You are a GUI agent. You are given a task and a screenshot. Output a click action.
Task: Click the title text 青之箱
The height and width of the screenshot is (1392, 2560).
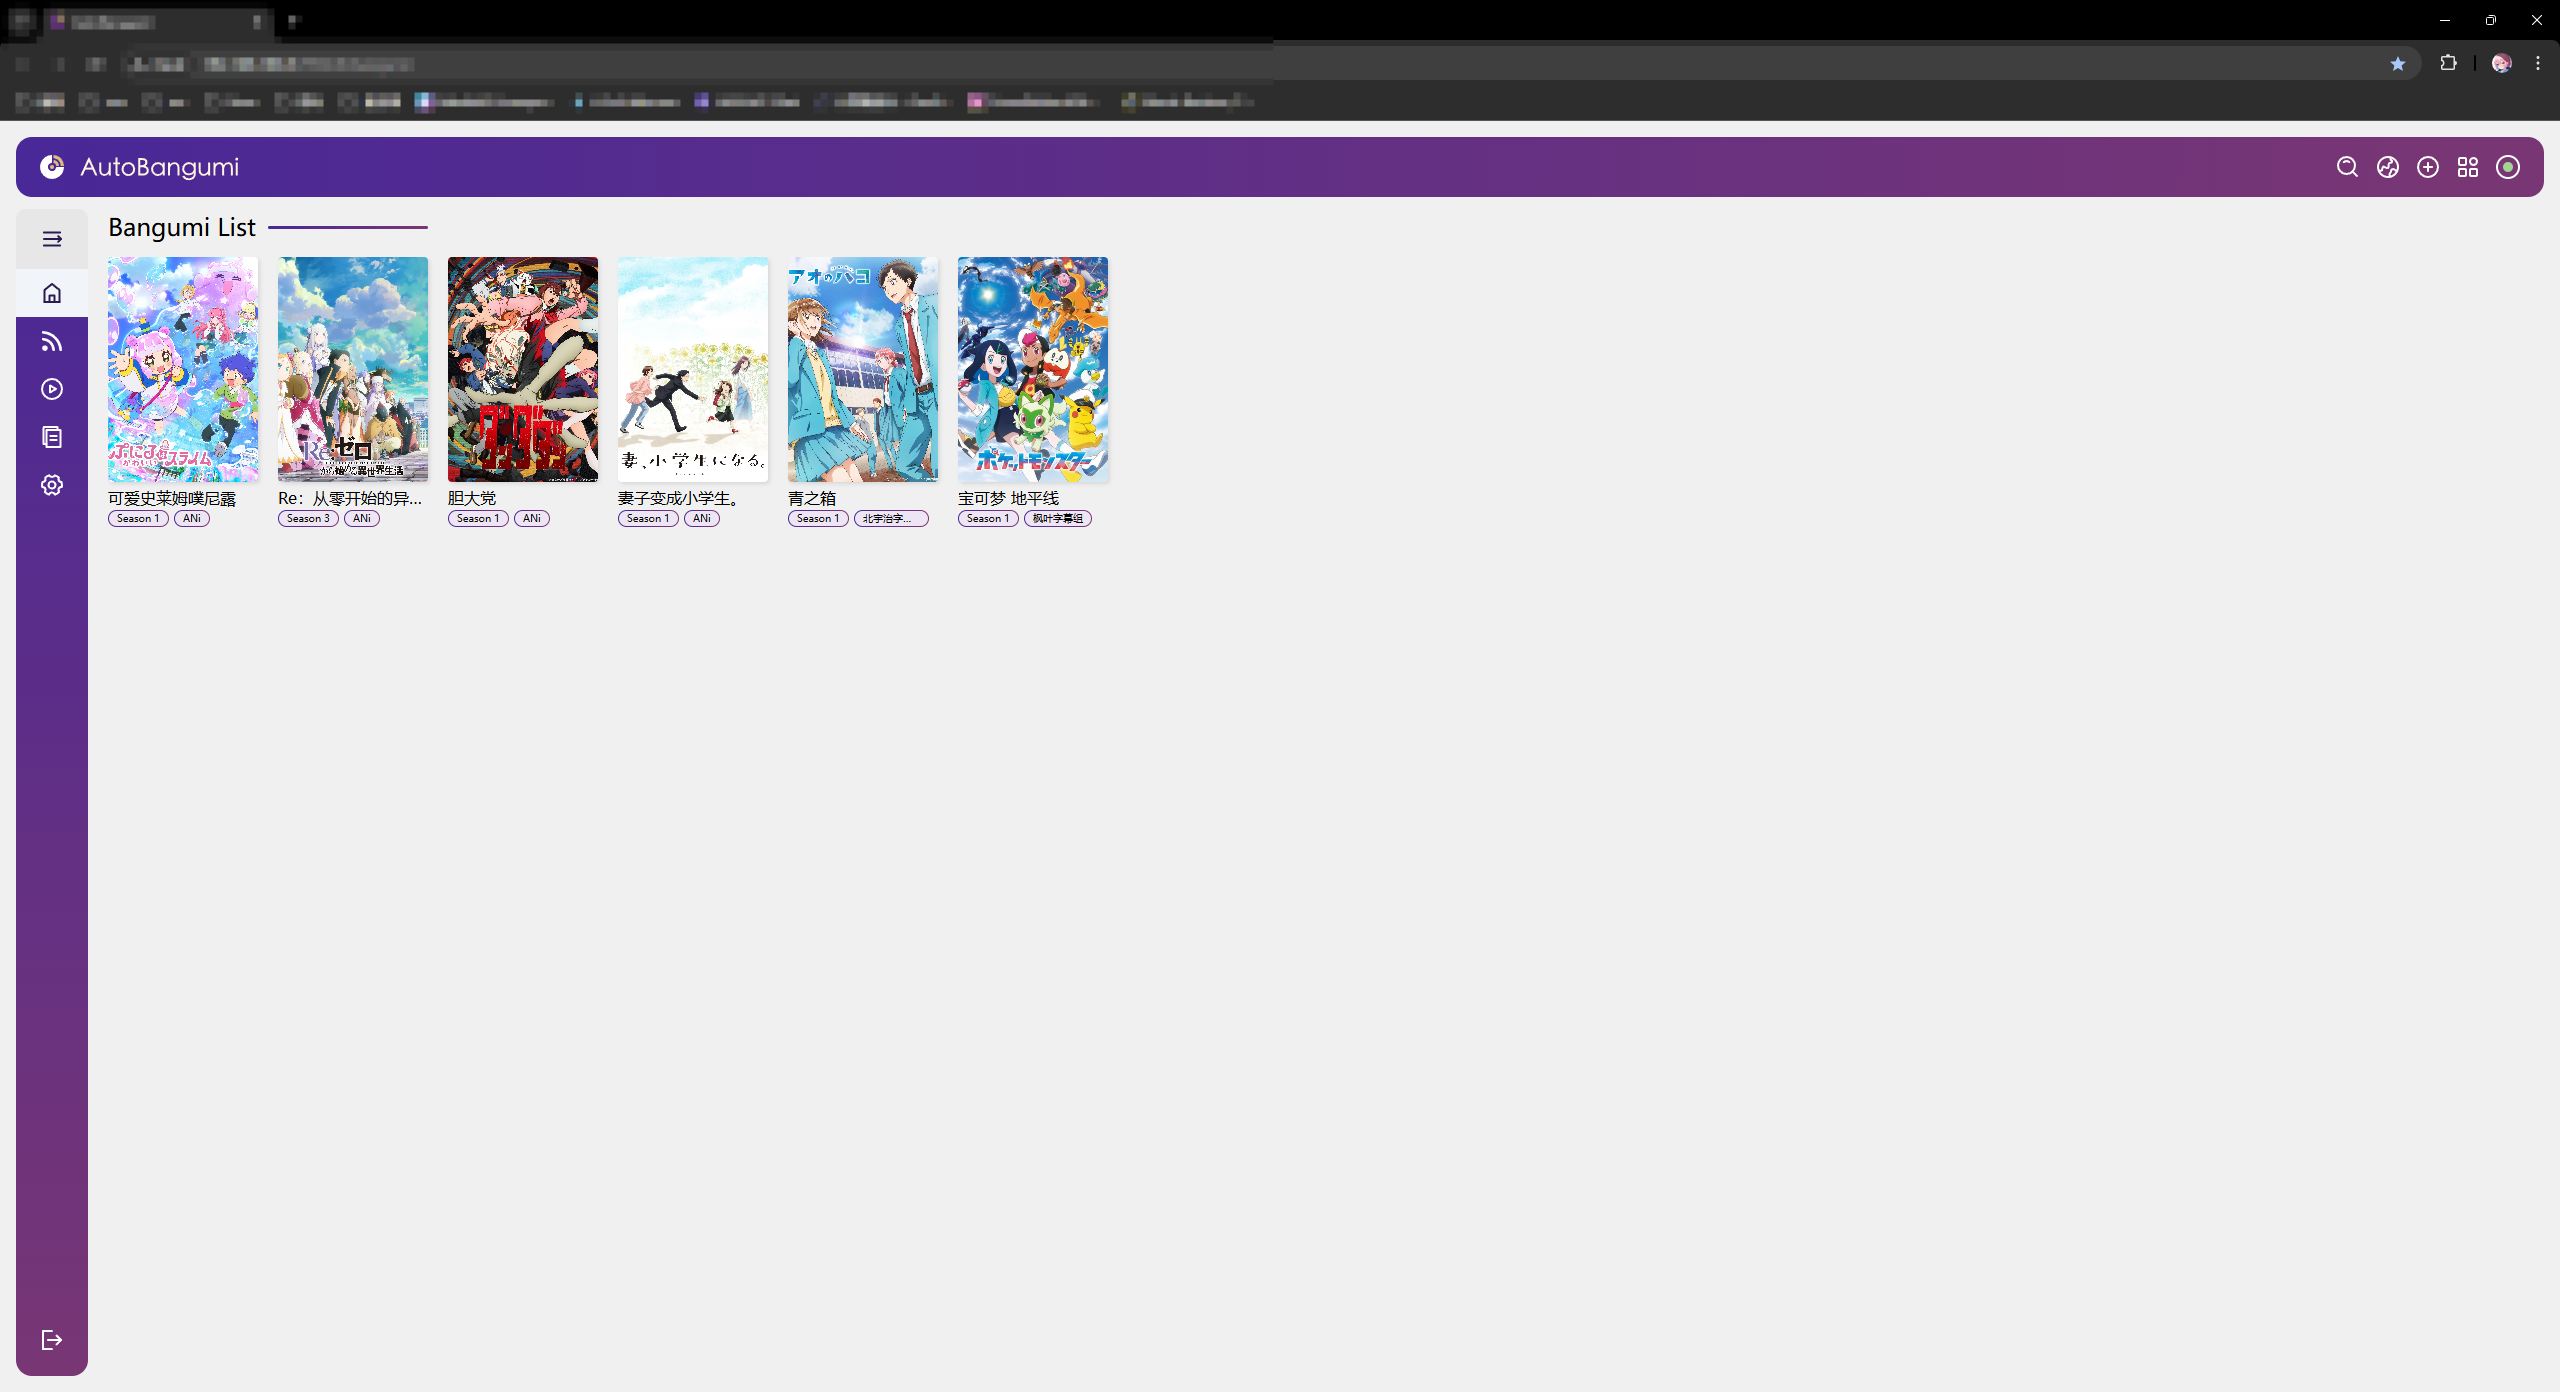[x=812, y=498]
